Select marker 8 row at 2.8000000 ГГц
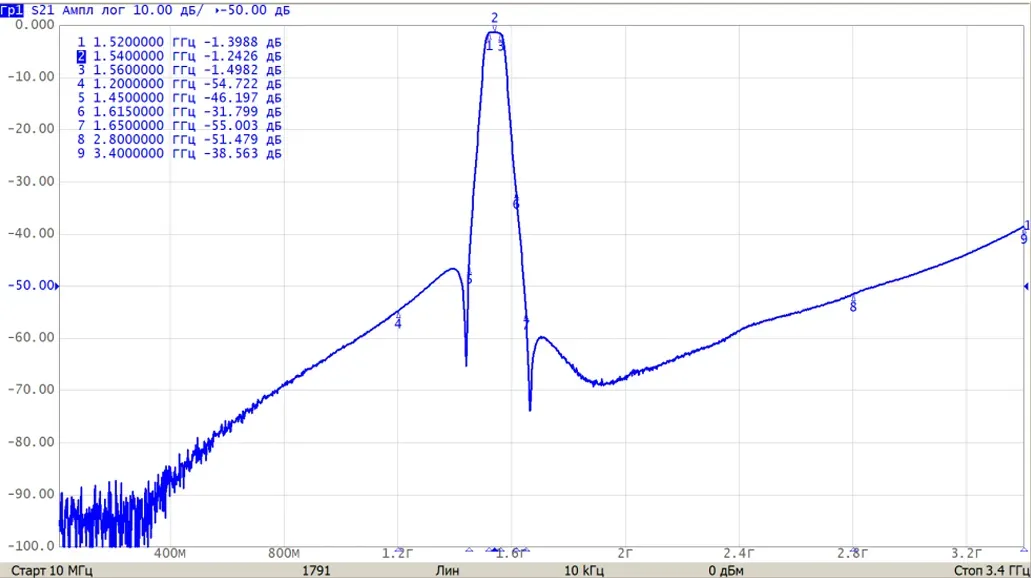 tap(179, 139)
